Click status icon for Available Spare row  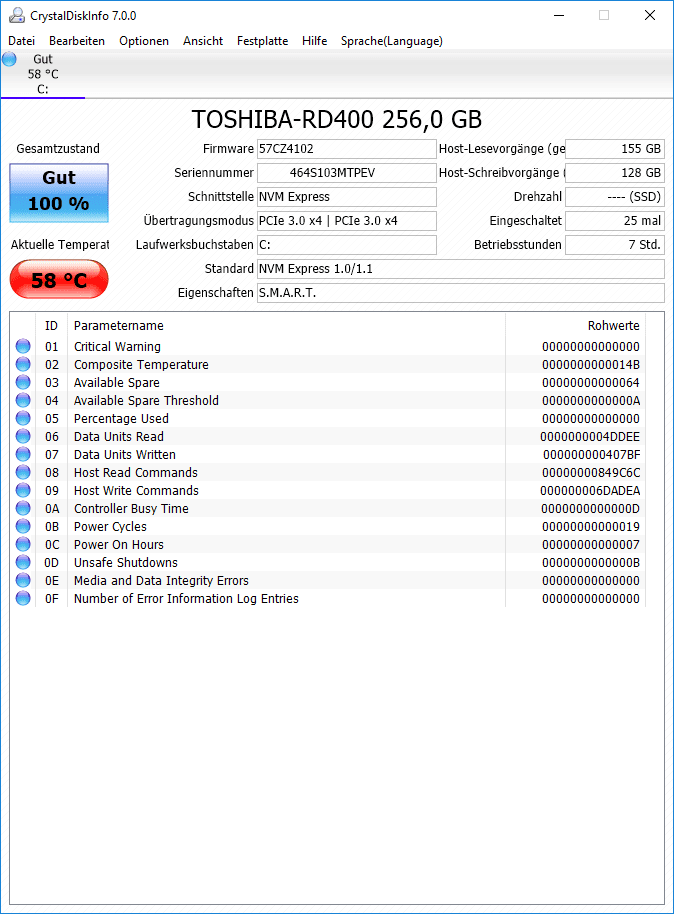(23, 382)
